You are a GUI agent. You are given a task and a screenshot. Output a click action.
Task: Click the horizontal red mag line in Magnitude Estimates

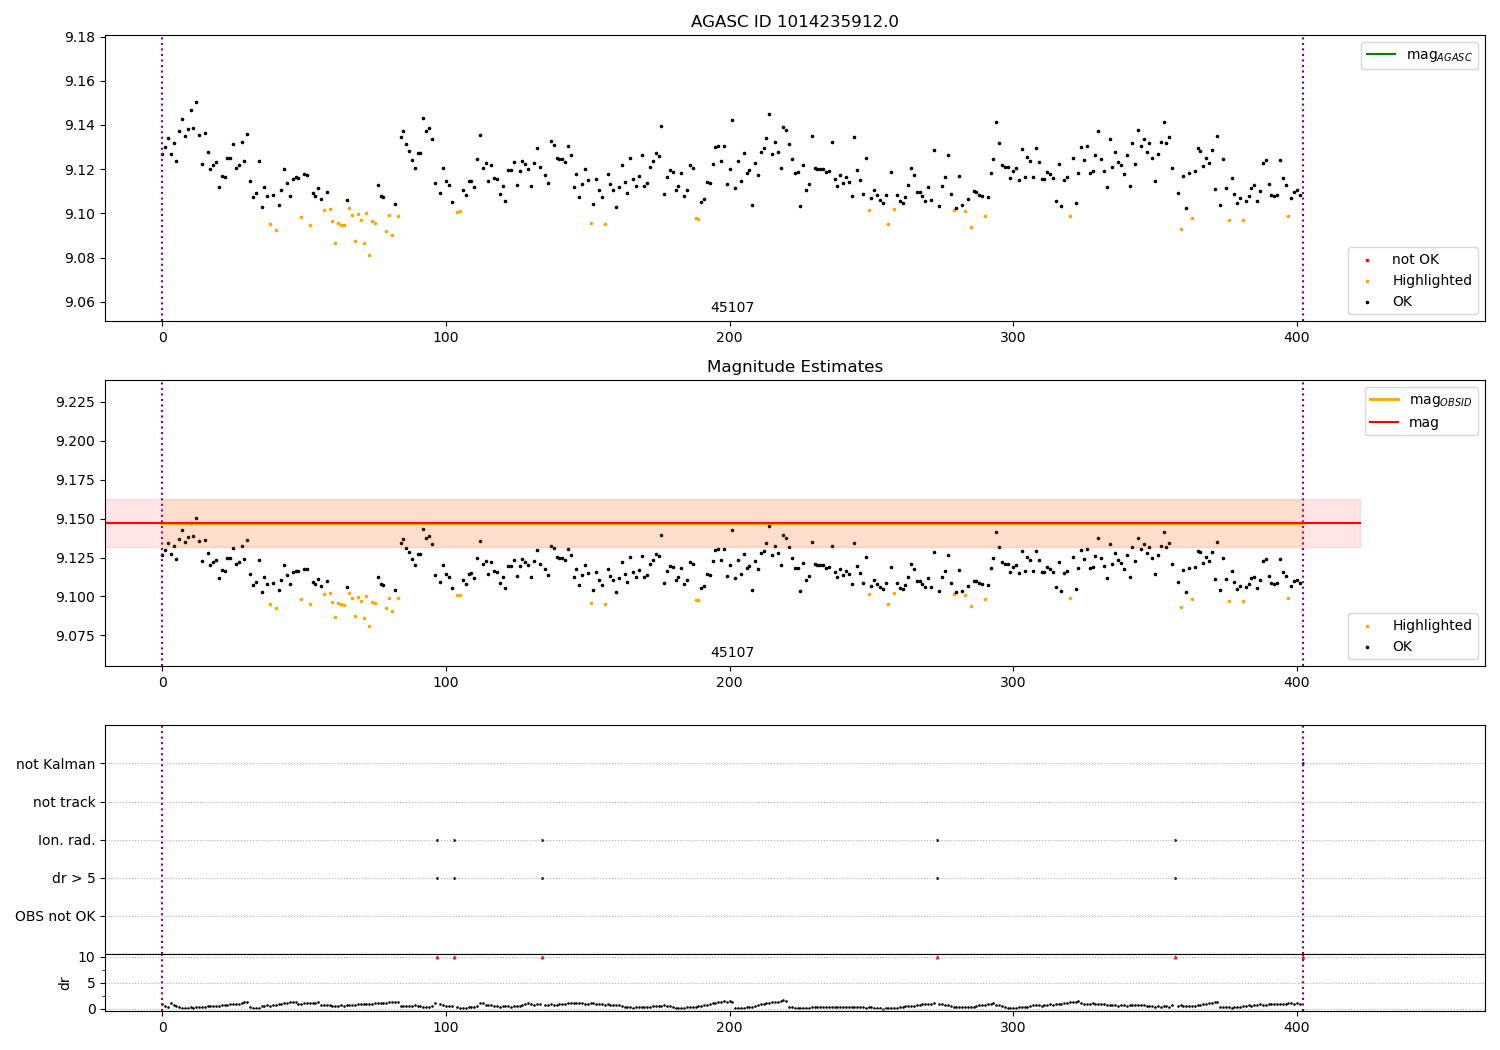[733, 523]
